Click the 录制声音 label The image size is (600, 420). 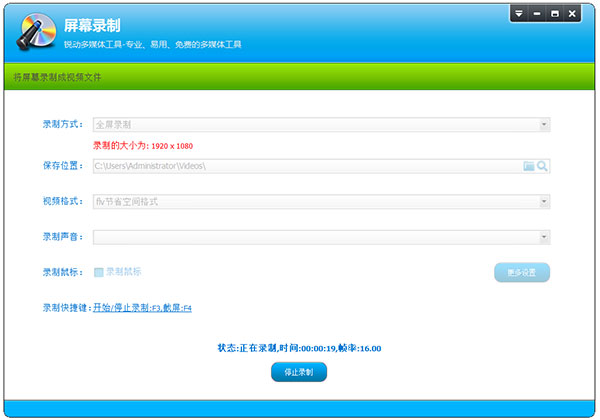(62, 237)
